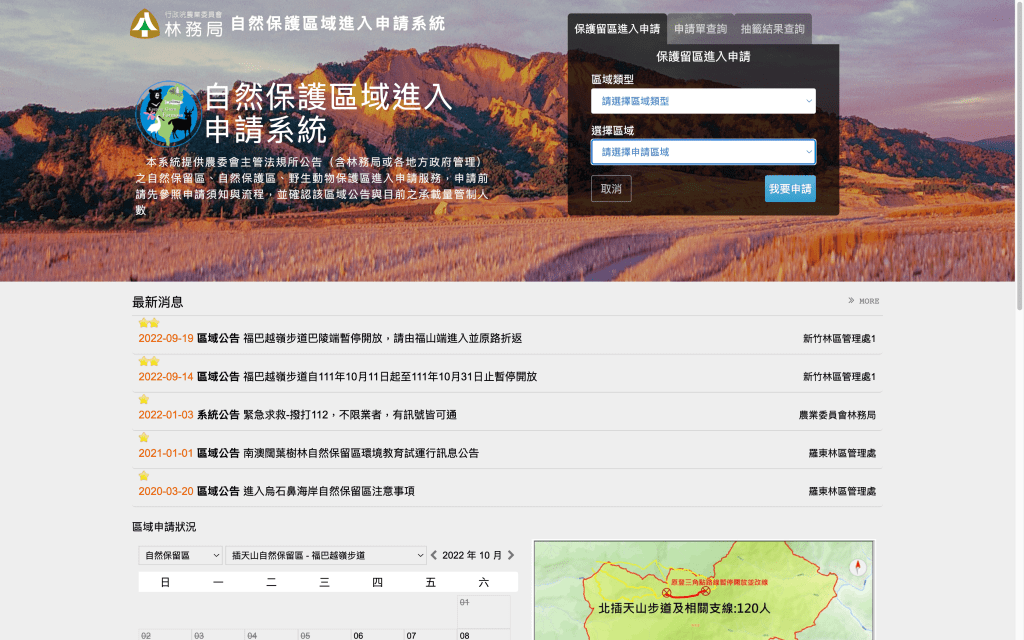Click the compass icon on the map
This screenshot has height=640, width=1024.
click(858, 568)
